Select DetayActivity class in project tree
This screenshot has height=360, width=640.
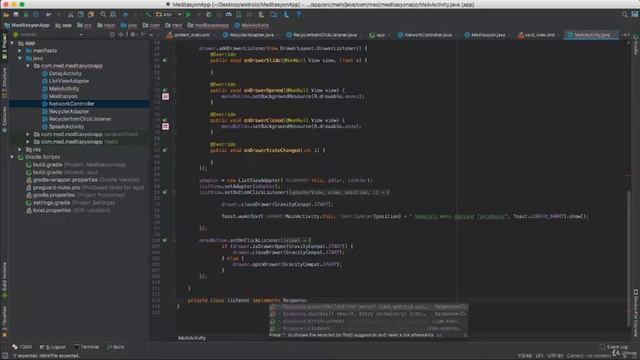(x=62, y=73)
